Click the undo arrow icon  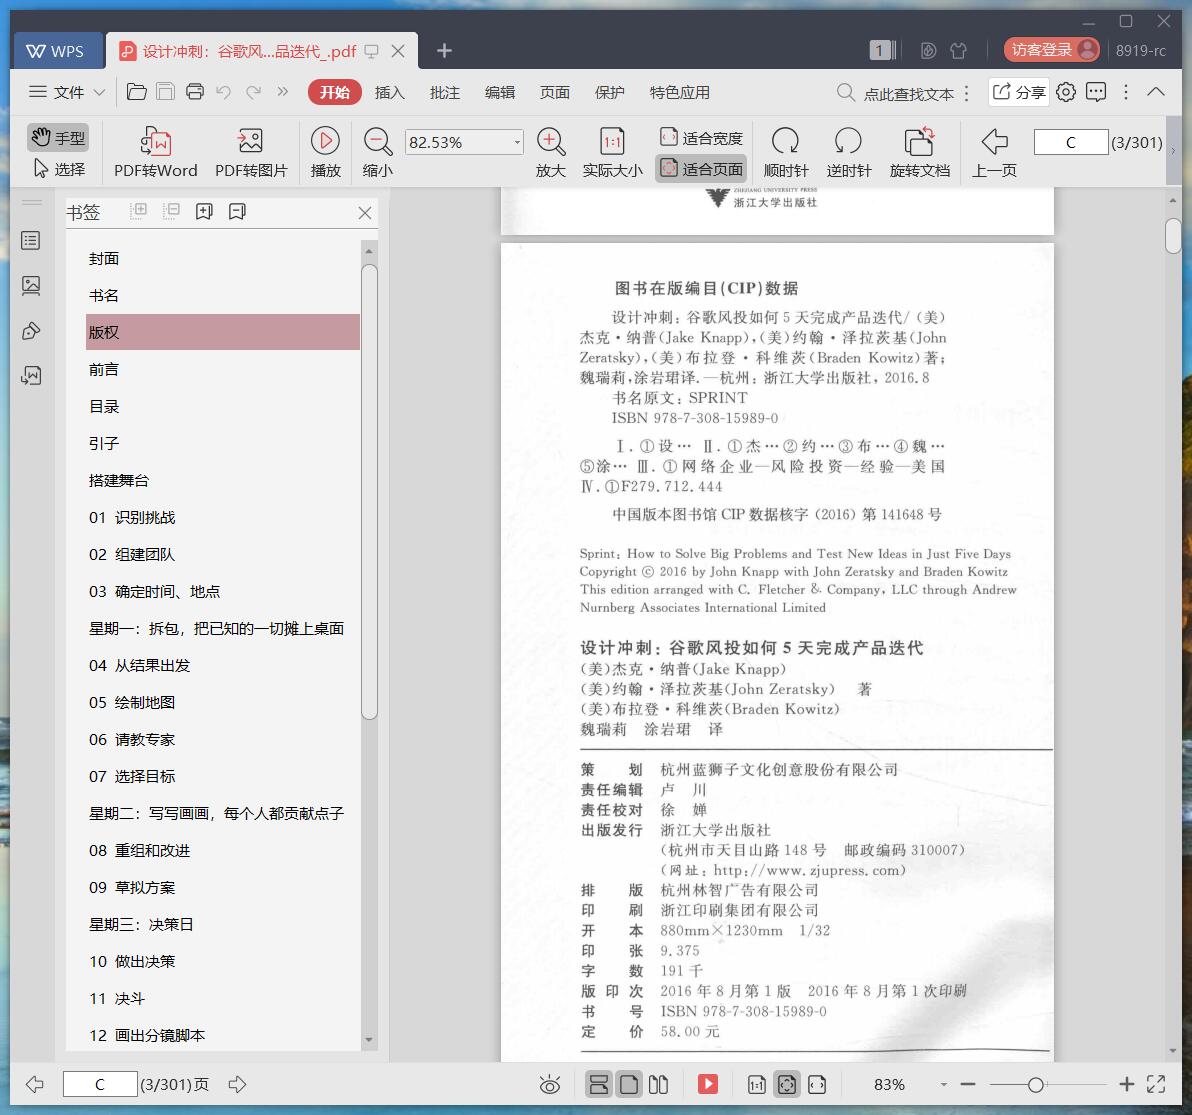click(224, 92)
